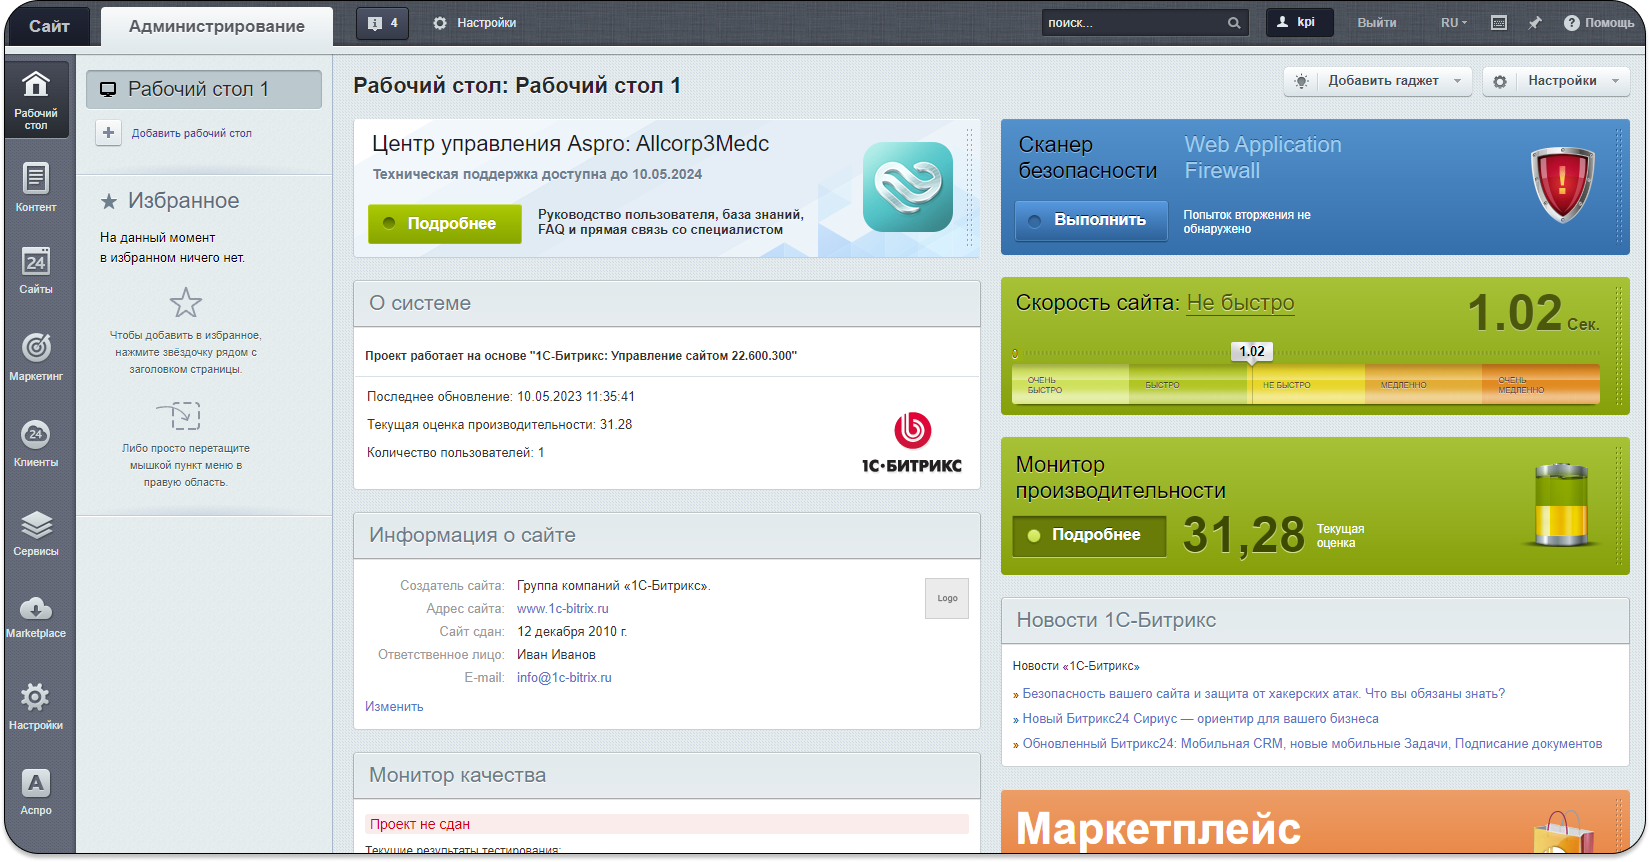Expand the Добавить гаджет dropdown arrow
This screenshot has height=862, width=1650.
[1457, 81]
